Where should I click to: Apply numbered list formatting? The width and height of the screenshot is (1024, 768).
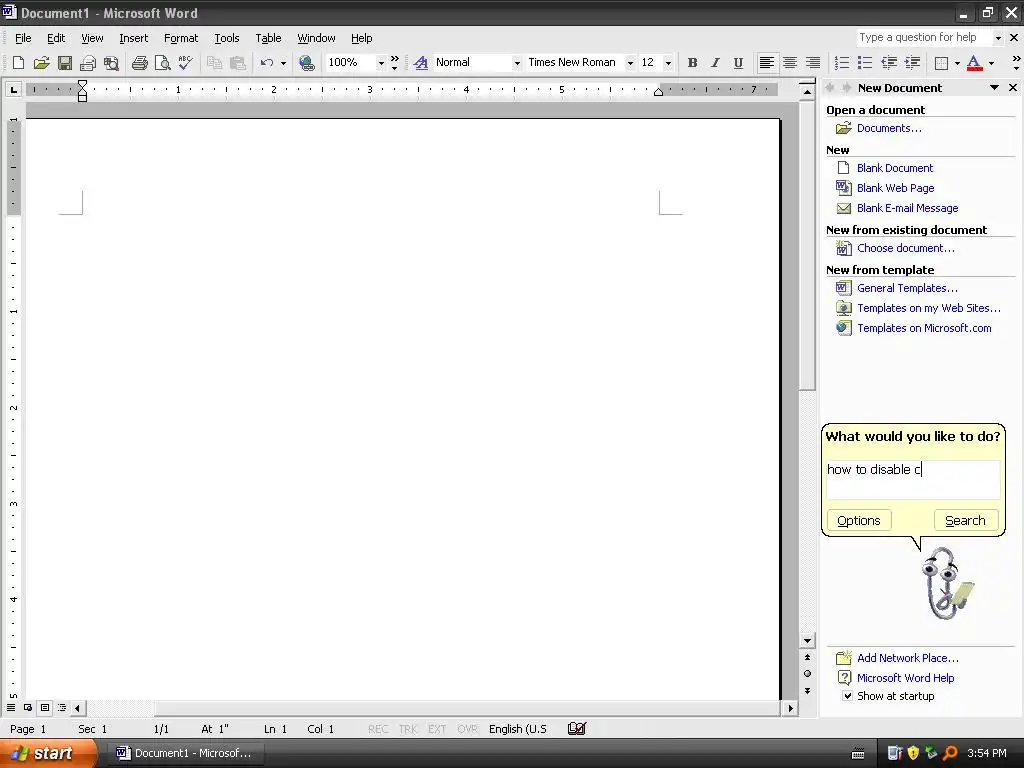842,63
